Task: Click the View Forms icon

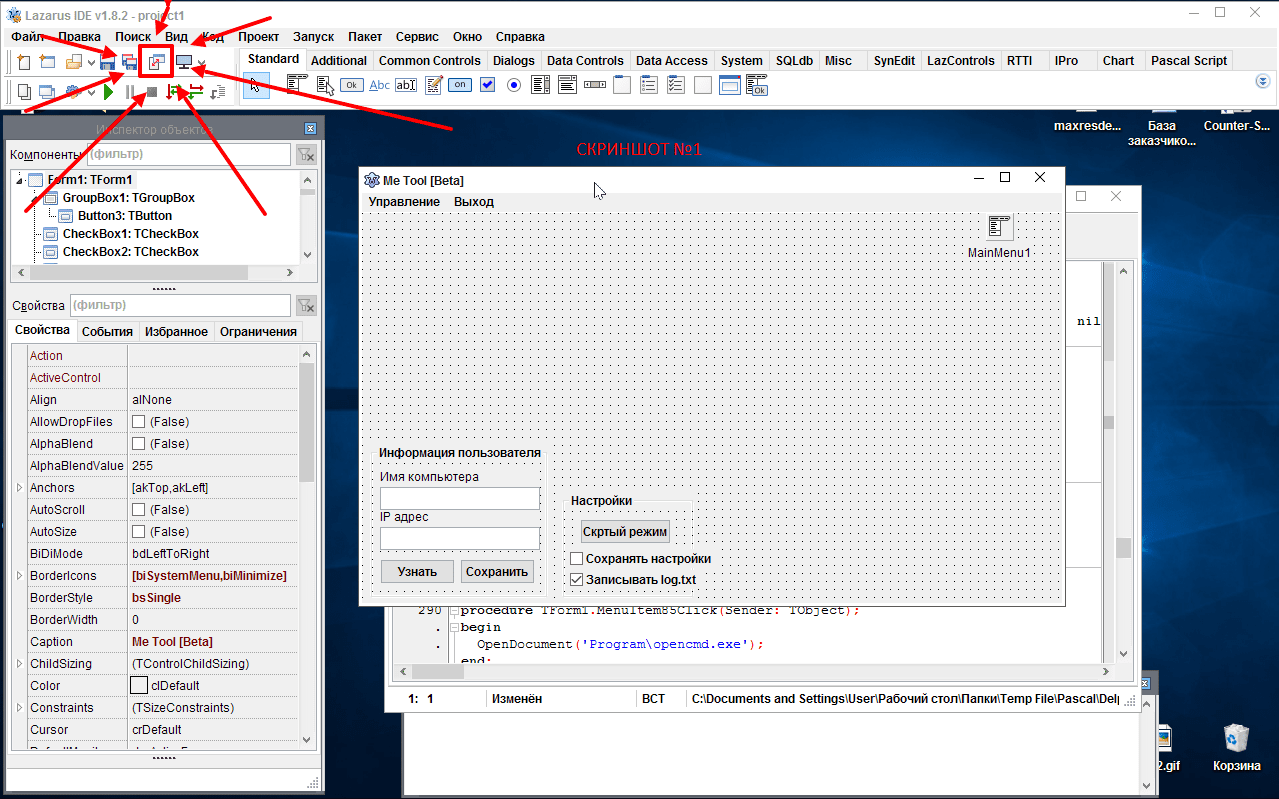Action: click(x=46, y=92)
